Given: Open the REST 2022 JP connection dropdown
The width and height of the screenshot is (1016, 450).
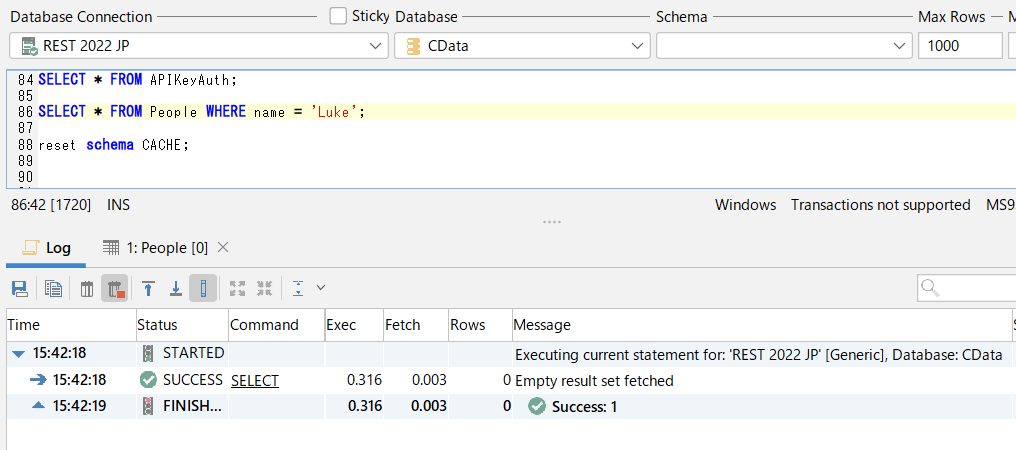Looking at the screenshot, I should click(198, 46).
